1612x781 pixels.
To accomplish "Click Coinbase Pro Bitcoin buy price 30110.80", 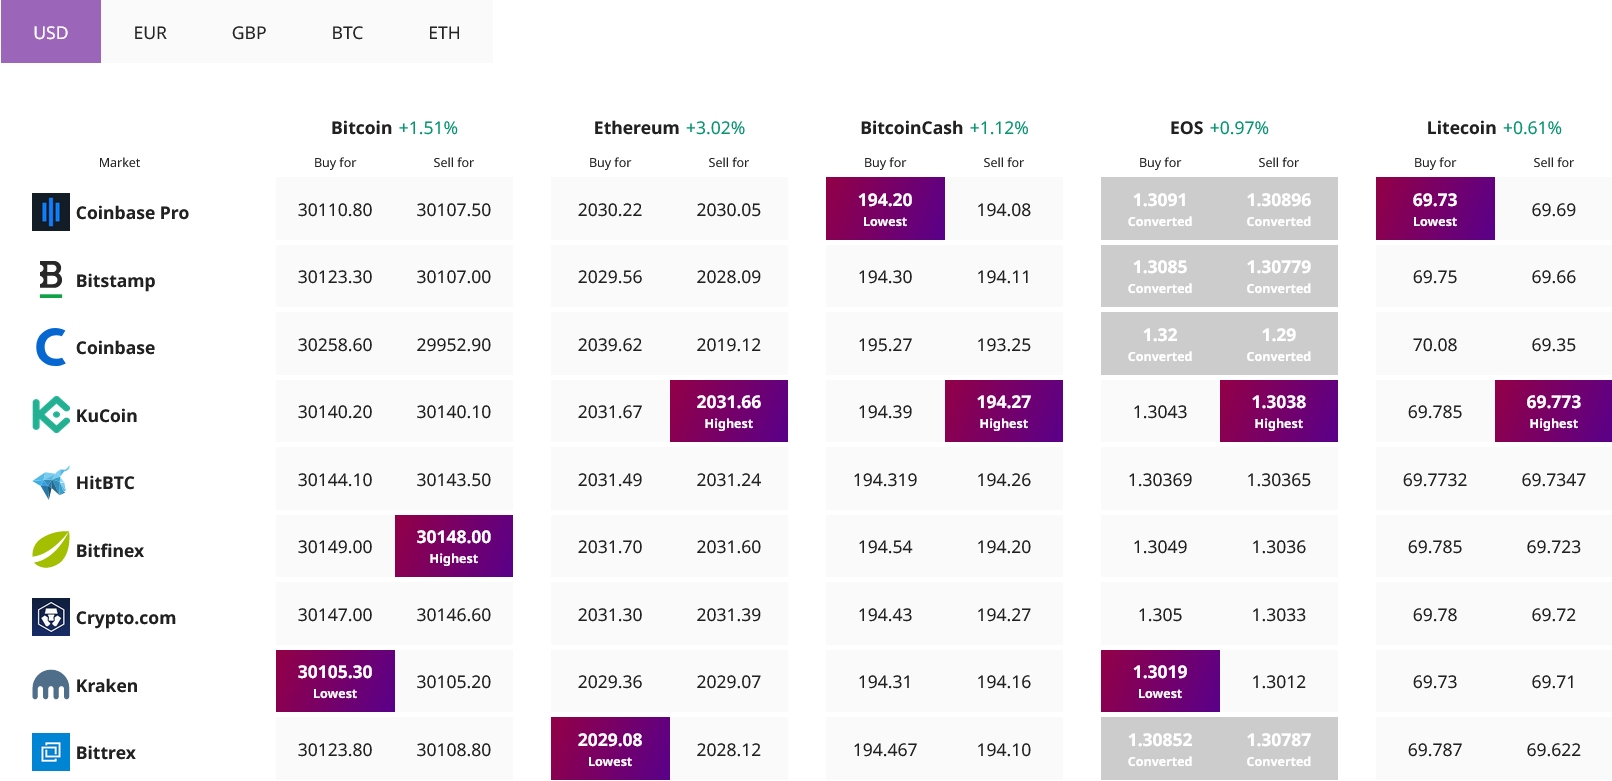I will [x=335, y=210].
